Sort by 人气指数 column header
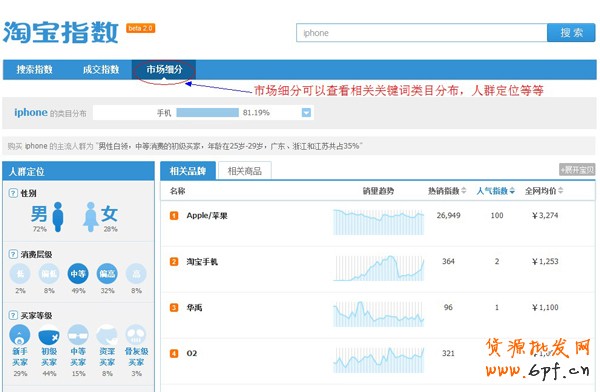 [x=496, y=191]
